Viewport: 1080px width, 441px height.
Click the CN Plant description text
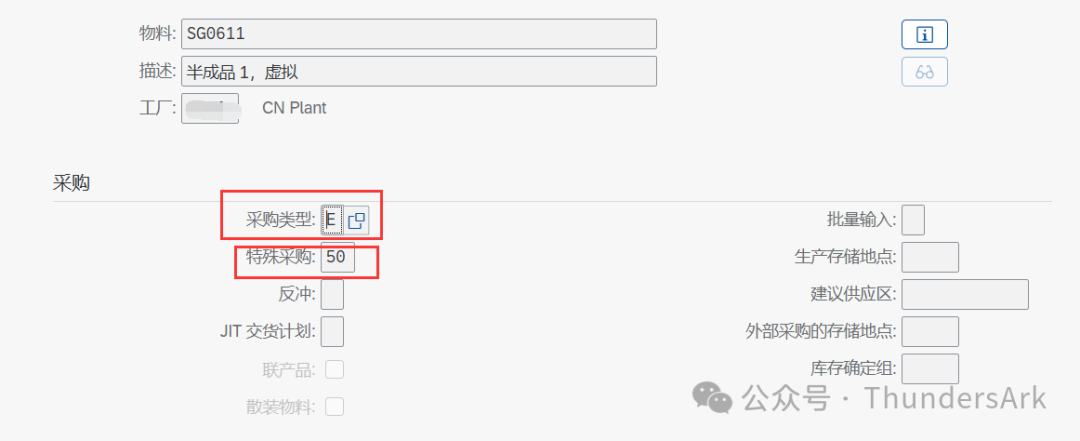[x=294, y=108]
